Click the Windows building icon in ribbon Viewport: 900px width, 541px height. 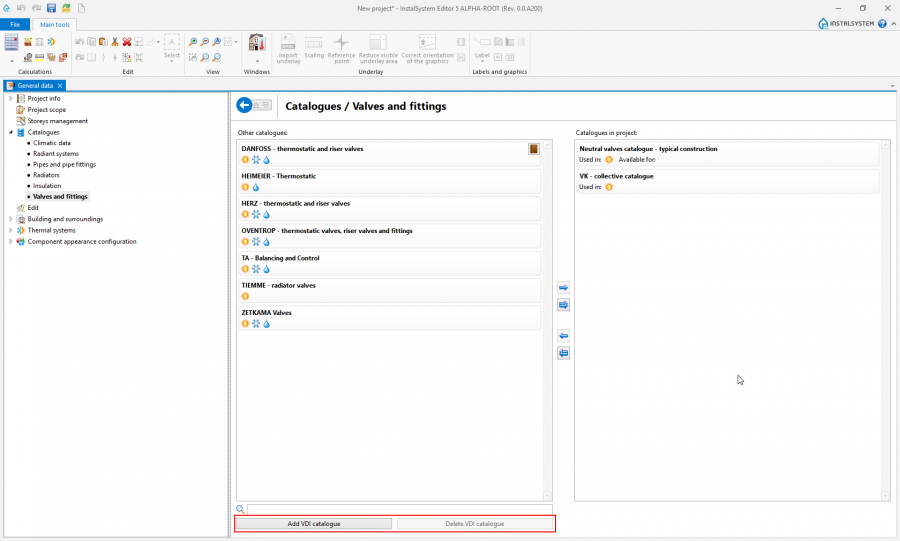coord(256,43)
